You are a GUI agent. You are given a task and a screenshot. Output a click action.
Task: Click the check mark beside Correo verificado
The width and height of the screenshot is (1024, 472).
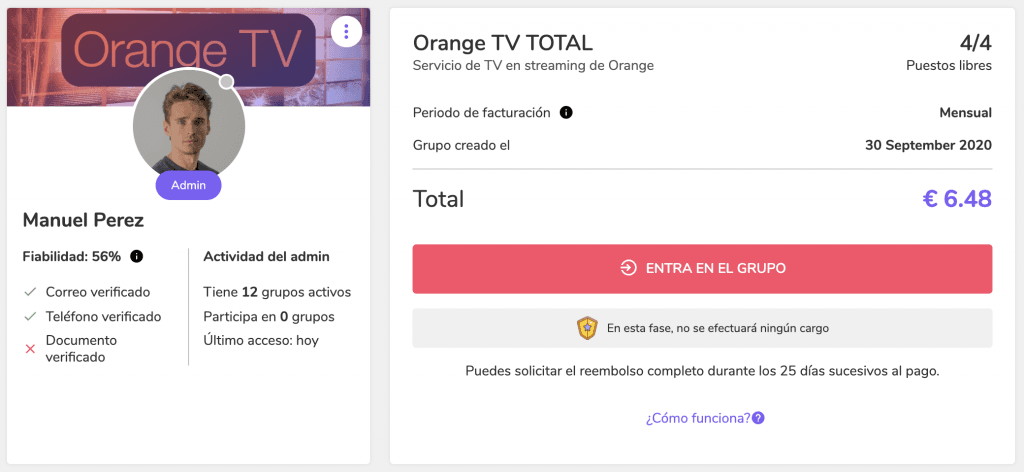pos(29,292)
